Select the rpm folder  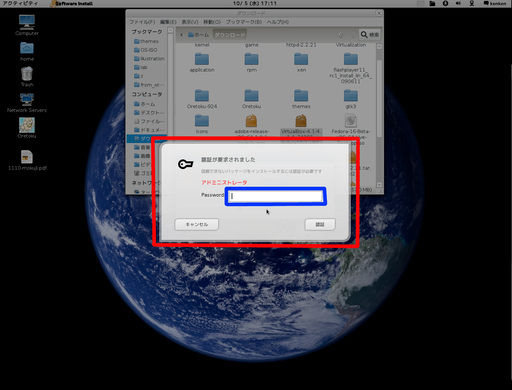pyautogui.click(x=252, y=63)
